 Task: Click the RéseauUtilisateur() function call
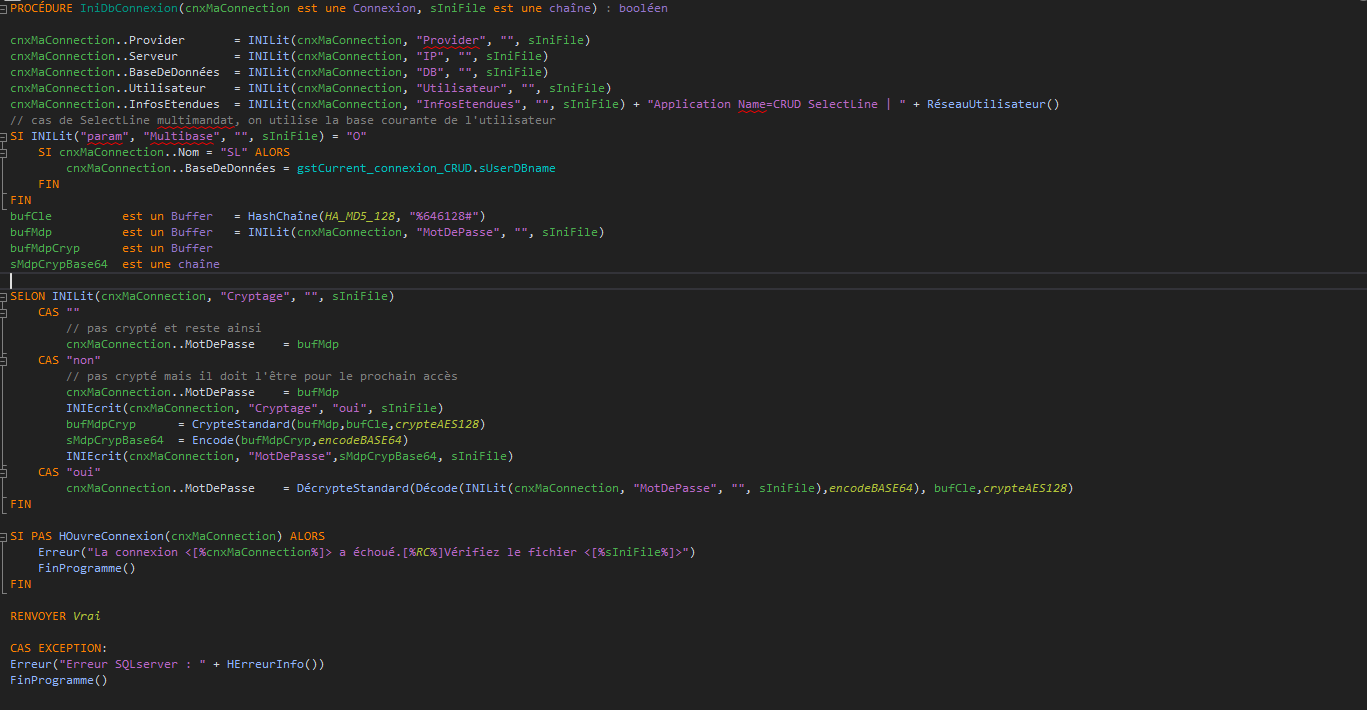point(993,104)
